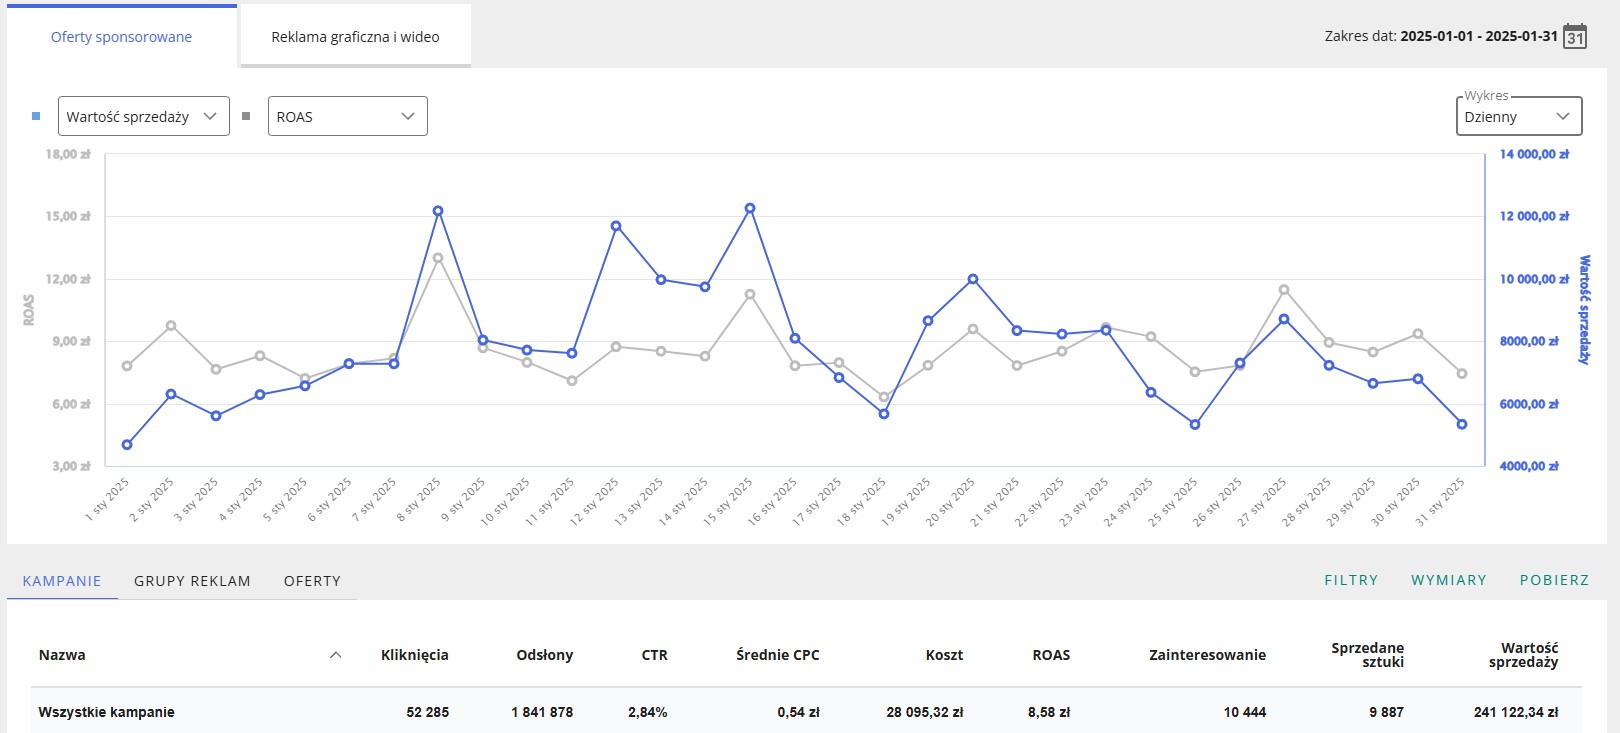Select the KAMPANIE tab
The image size is (1620, 733).
62,581
